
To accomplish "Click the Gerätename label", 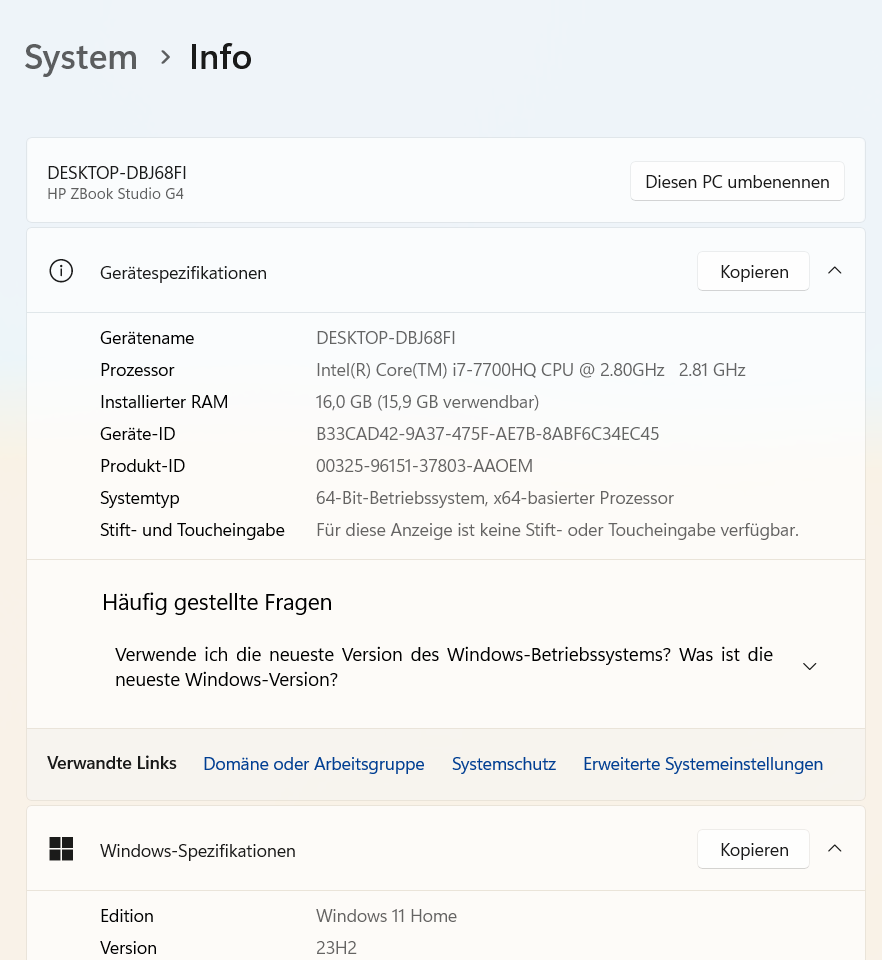I will (147, 338).
